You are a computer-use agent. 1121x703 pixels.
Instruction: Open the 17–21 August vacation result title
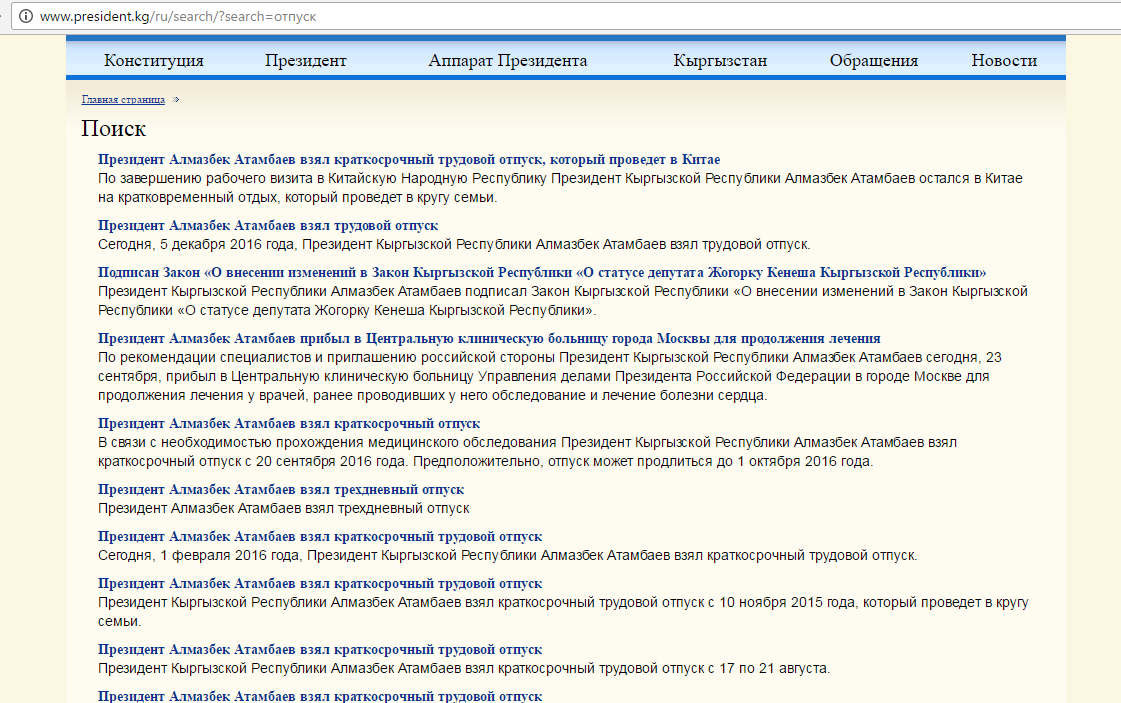click(x=319, y=650)
